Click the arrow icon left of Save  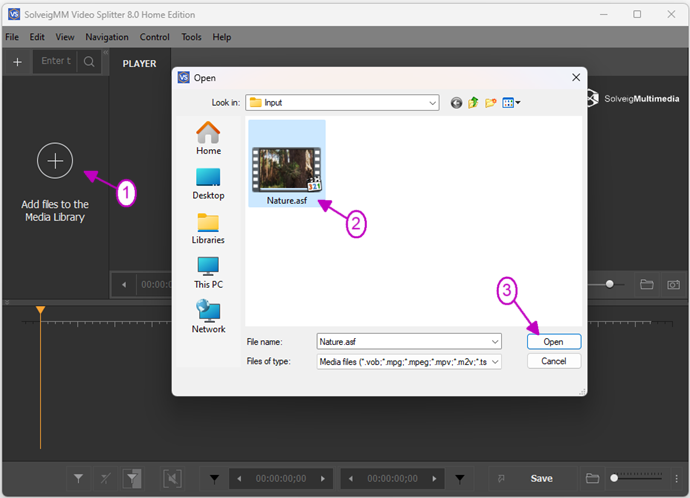(501, 479)
